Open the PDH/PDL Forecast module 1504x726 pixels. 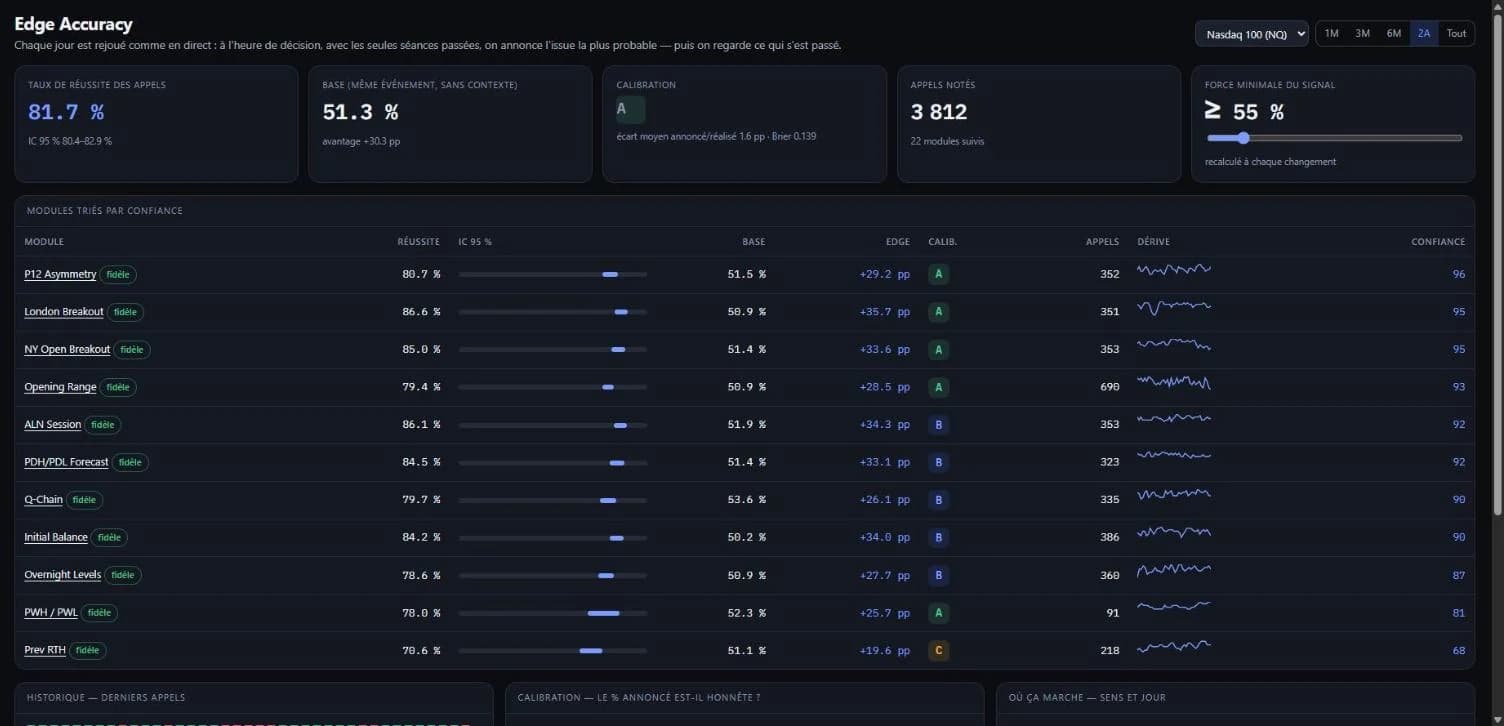pyautogui.click(x=66, y=462)
